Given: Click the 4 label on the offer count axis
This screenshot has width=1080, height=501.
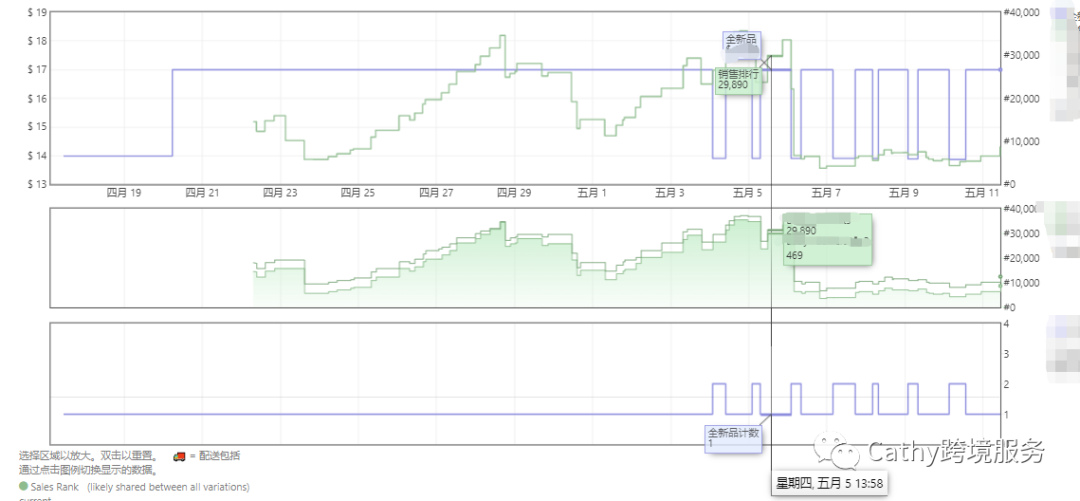Looking at the screenshot, I should (1008, 323).
